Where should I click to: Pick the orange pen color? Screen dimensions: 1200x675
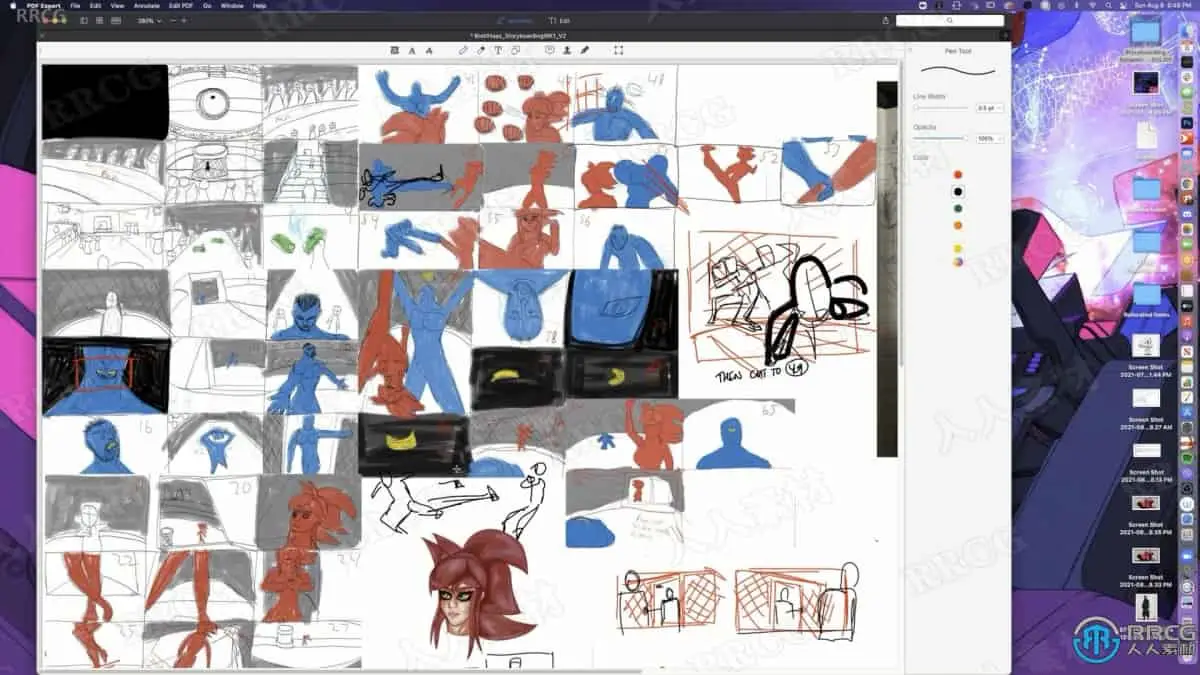click(958, 225)
